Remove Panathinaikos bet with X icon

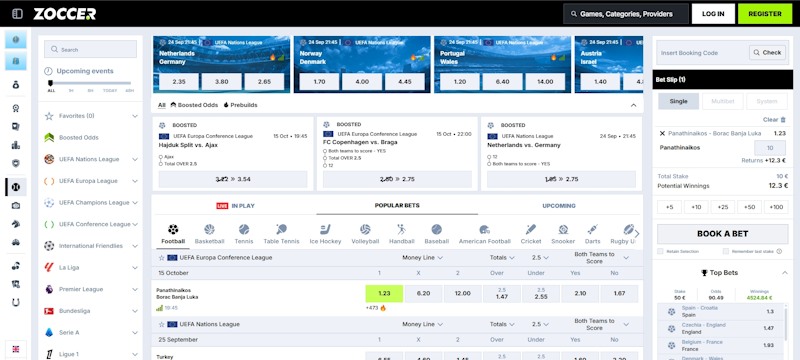coord(662,133)
